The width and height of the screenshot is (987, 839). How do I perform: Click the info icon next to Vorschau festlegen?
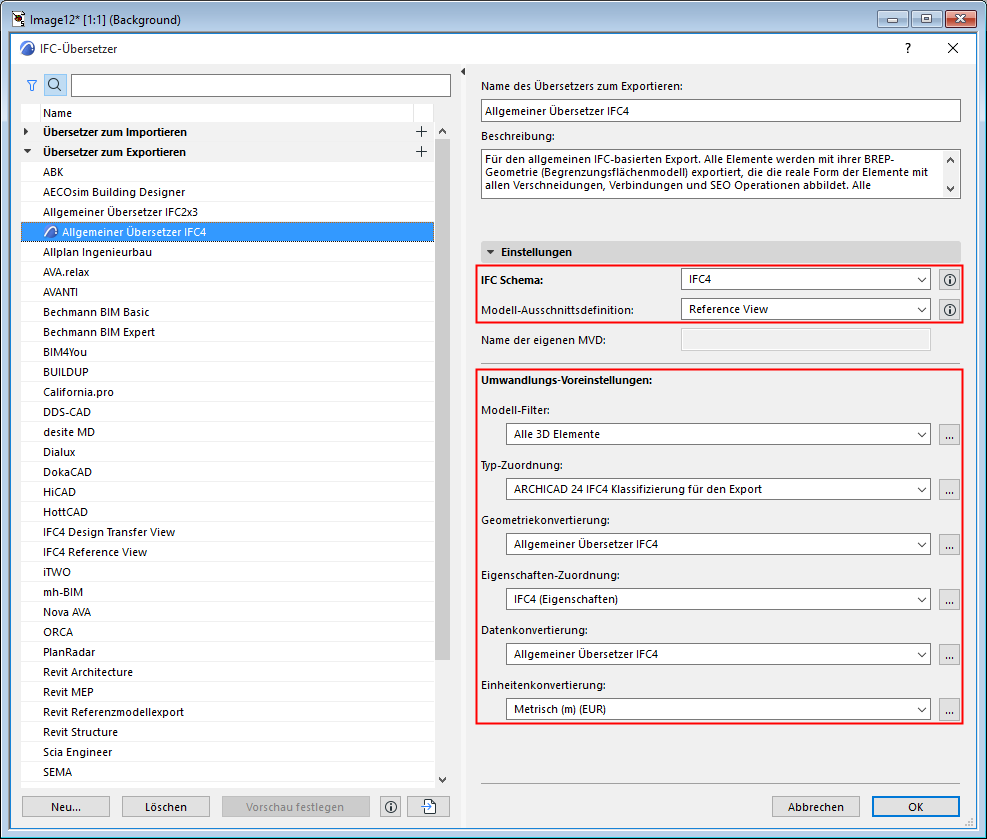[x=391, y=807]
